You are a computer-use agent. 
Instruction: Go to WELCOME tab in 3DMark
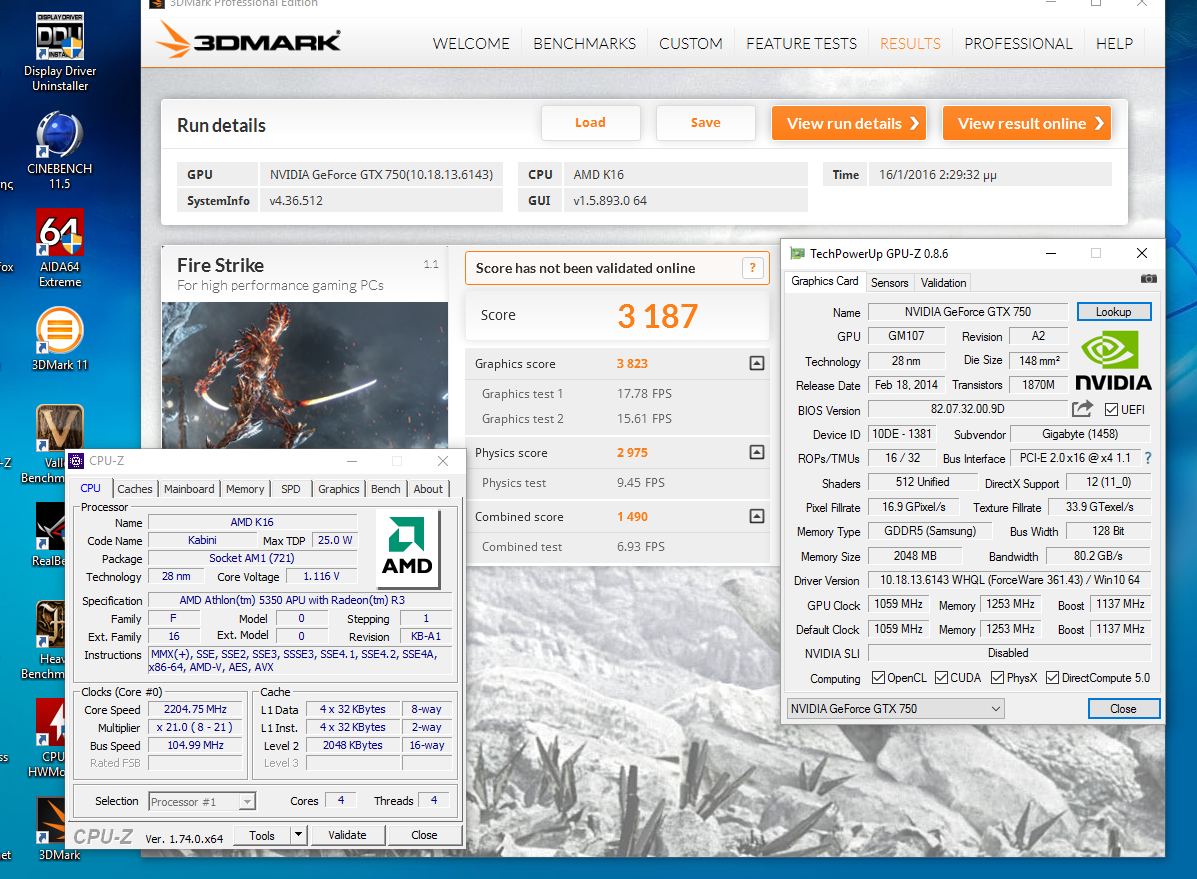(x=471, y=44)
